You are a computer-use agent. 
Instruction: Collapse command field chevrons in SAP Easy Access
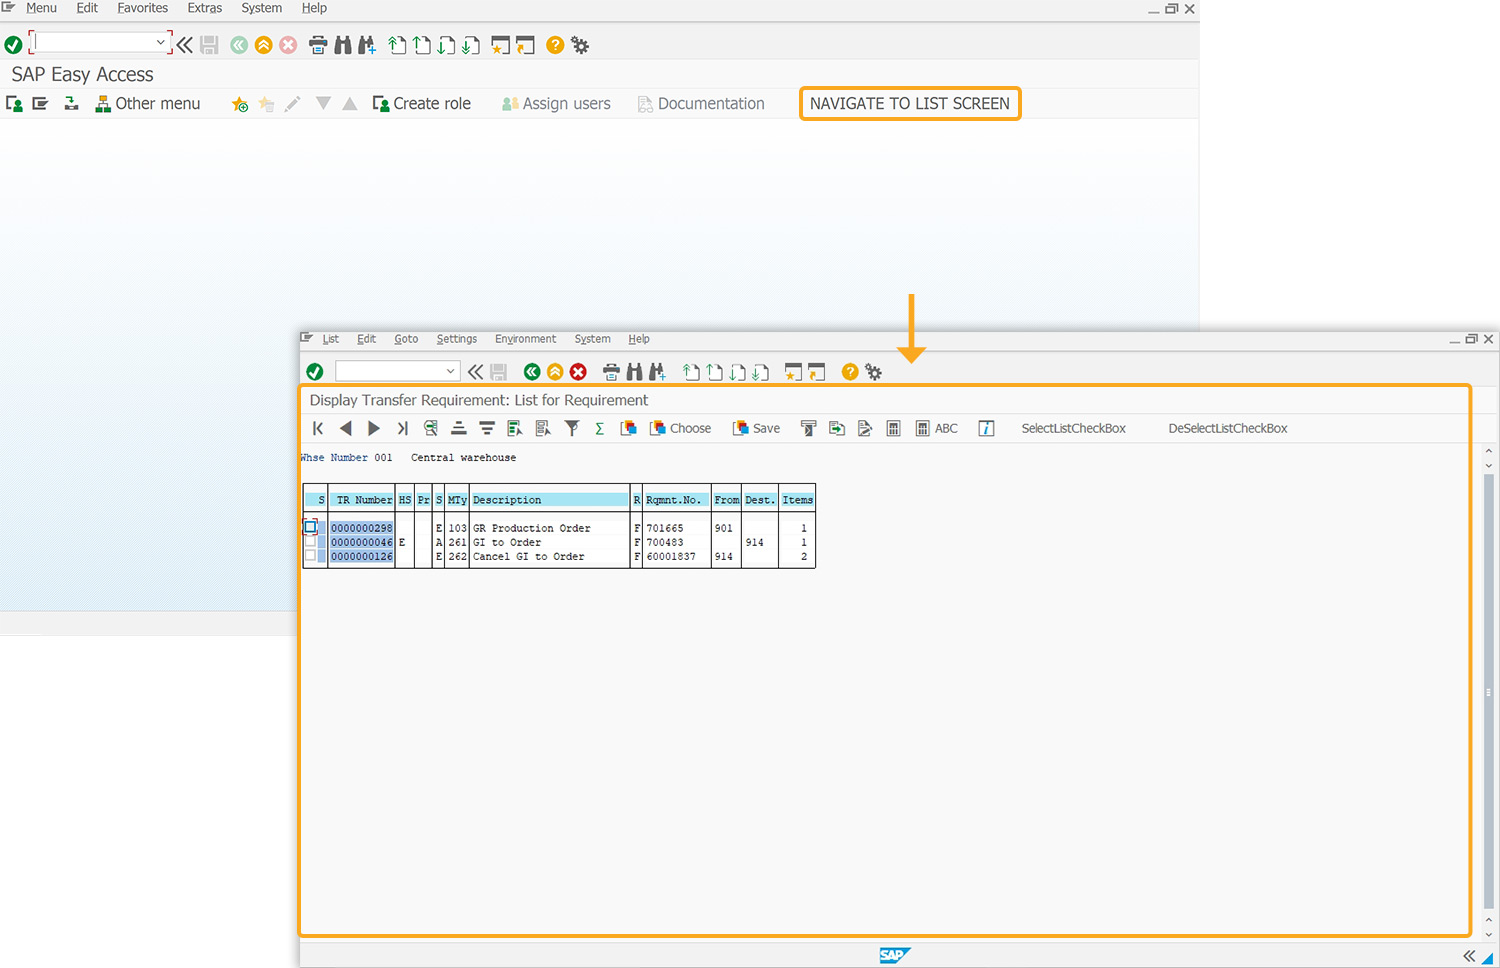(185, 45)
